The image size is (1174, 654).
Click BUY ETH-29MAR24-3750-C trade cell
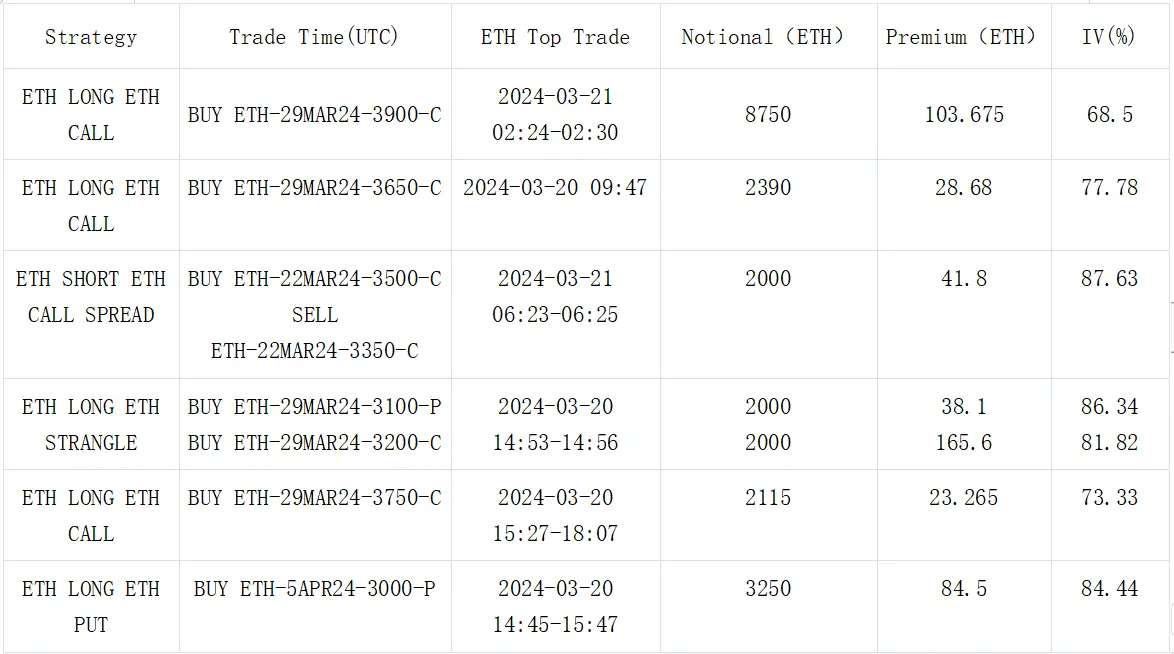(314, 498)
